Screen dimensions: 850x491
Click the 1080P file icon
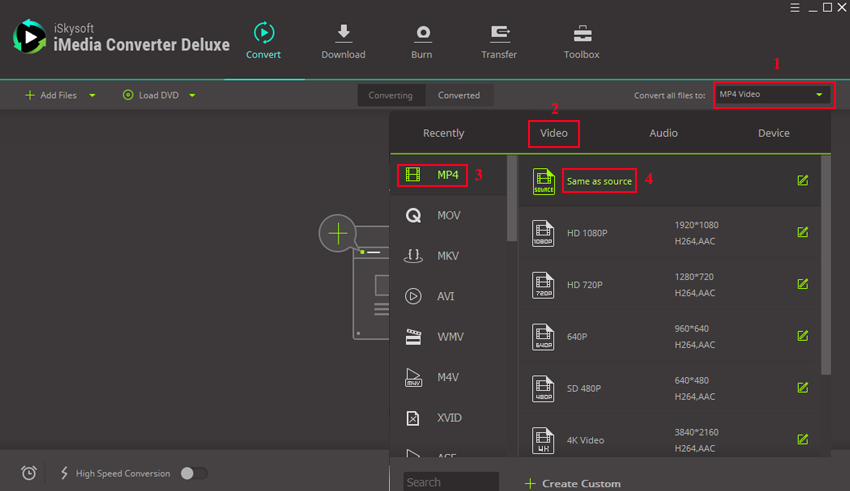543,233
